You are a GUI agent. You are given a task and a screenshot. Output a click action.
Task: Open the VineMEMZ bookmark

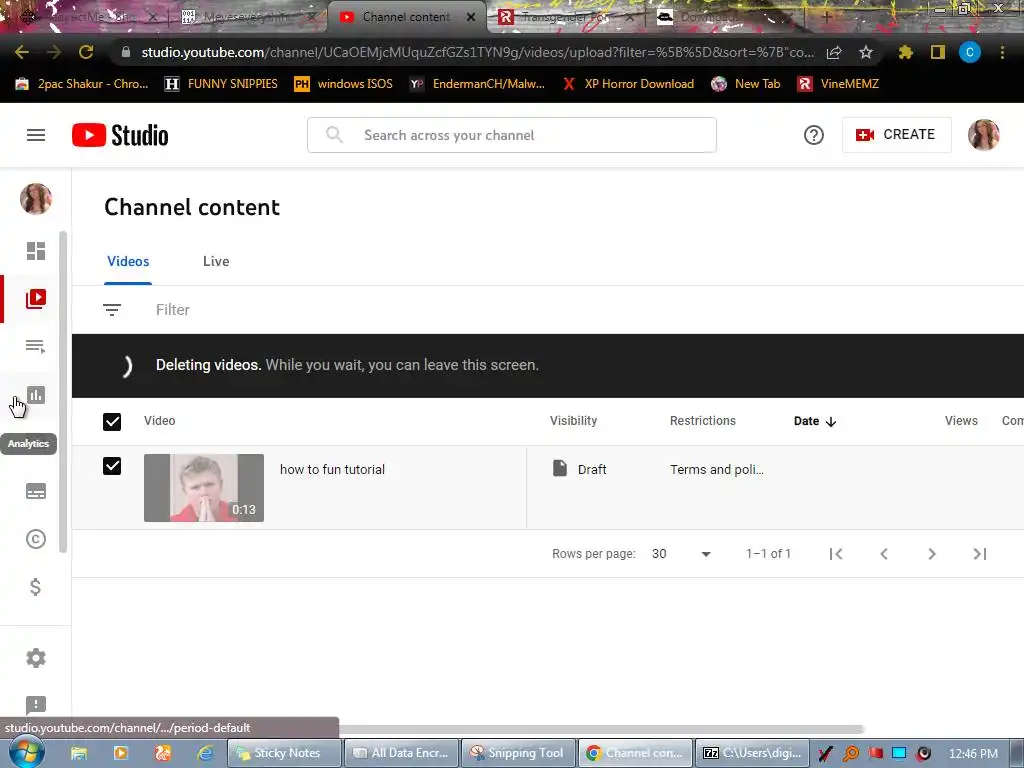838,84
